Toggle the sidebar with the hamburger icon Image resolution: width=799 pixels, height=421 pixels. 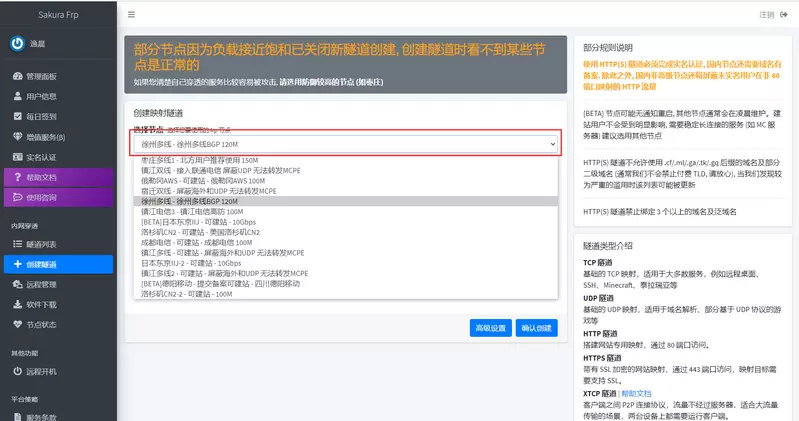tap(131, 15)
